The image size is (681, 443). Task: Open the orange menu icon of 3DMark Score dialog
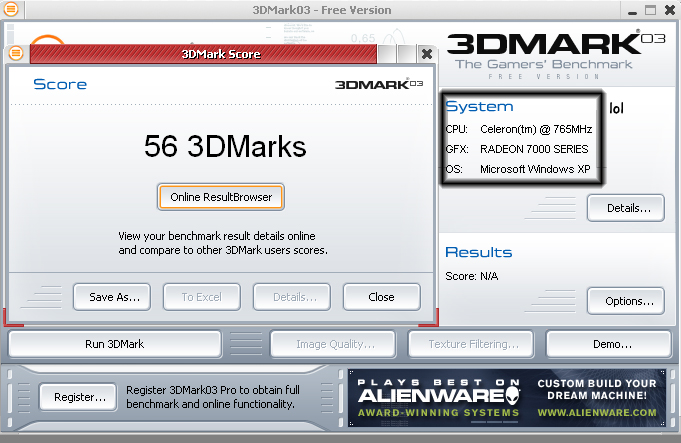16,53
